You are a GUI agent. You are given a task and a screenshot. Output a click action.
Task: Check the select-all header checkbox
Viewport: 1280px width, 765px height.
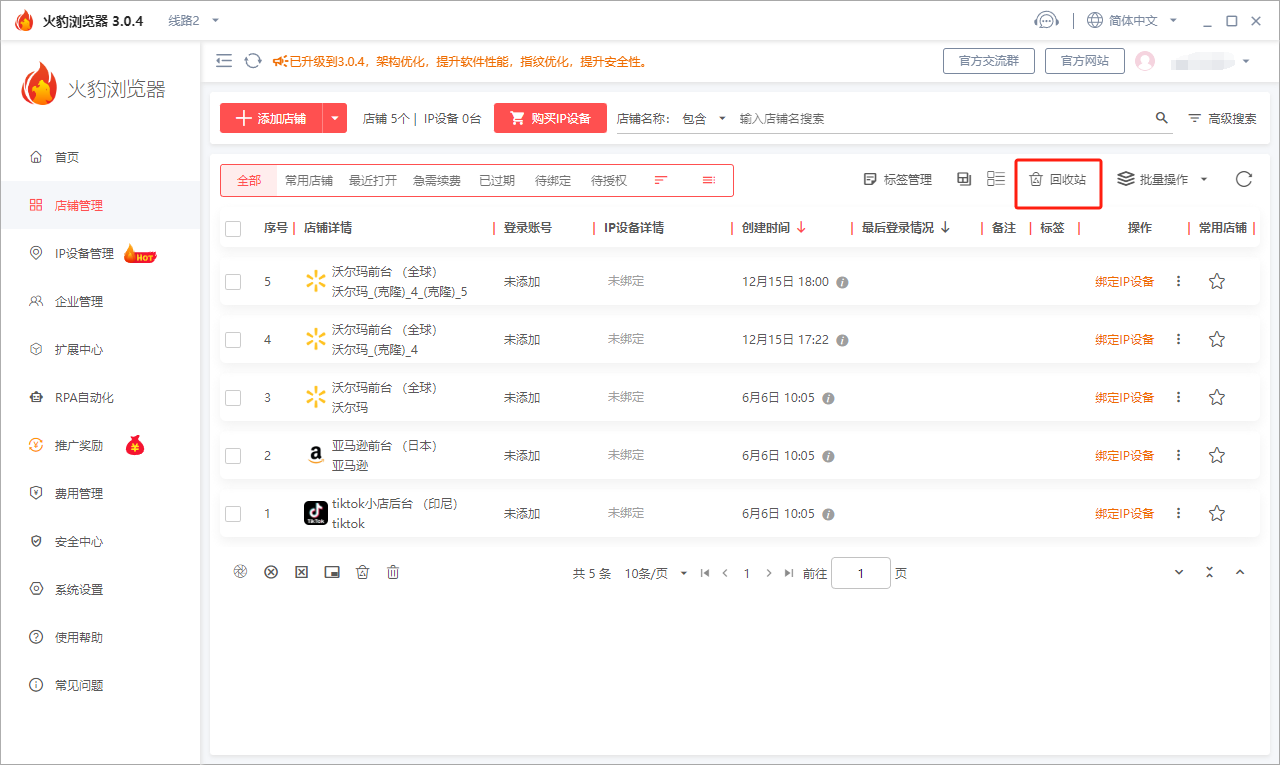click(x=233, y=228)
